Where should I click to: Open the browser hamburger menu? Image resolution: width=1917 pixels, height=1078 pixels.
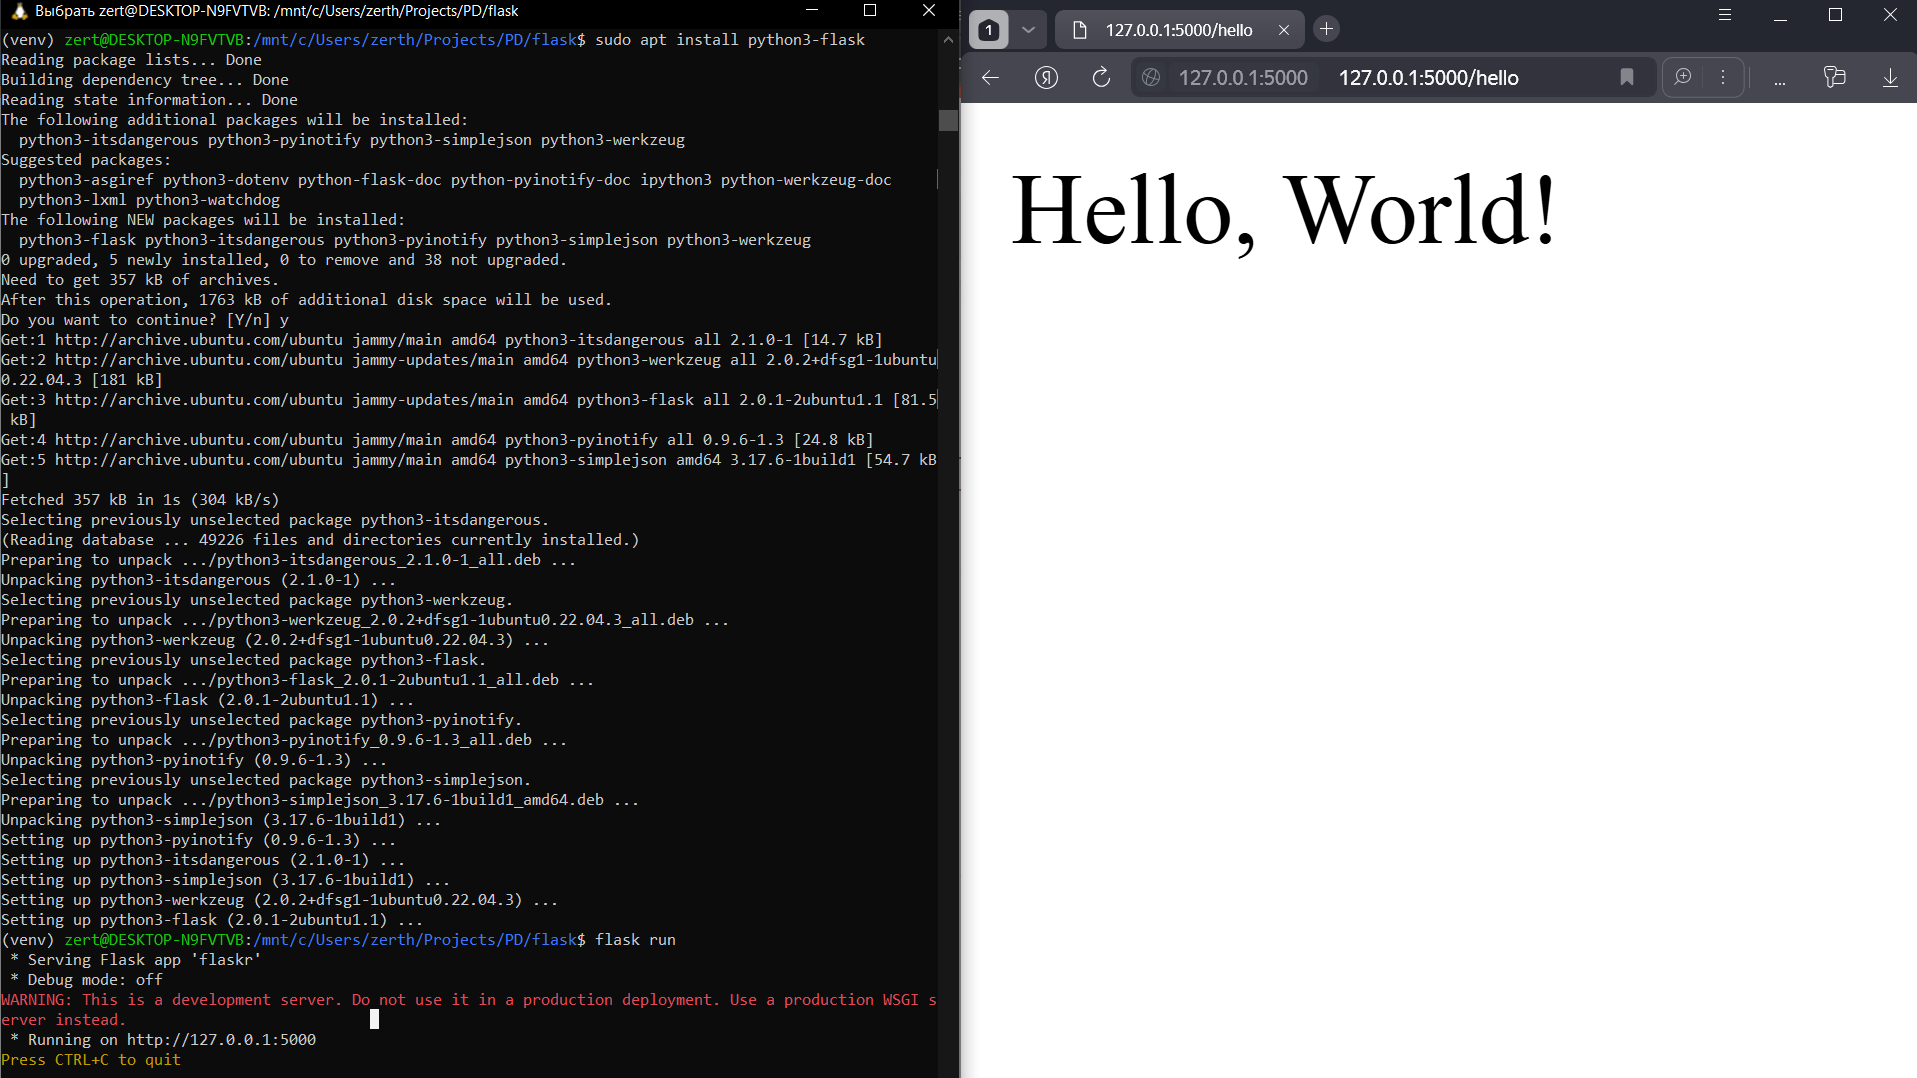[1725, 14]
